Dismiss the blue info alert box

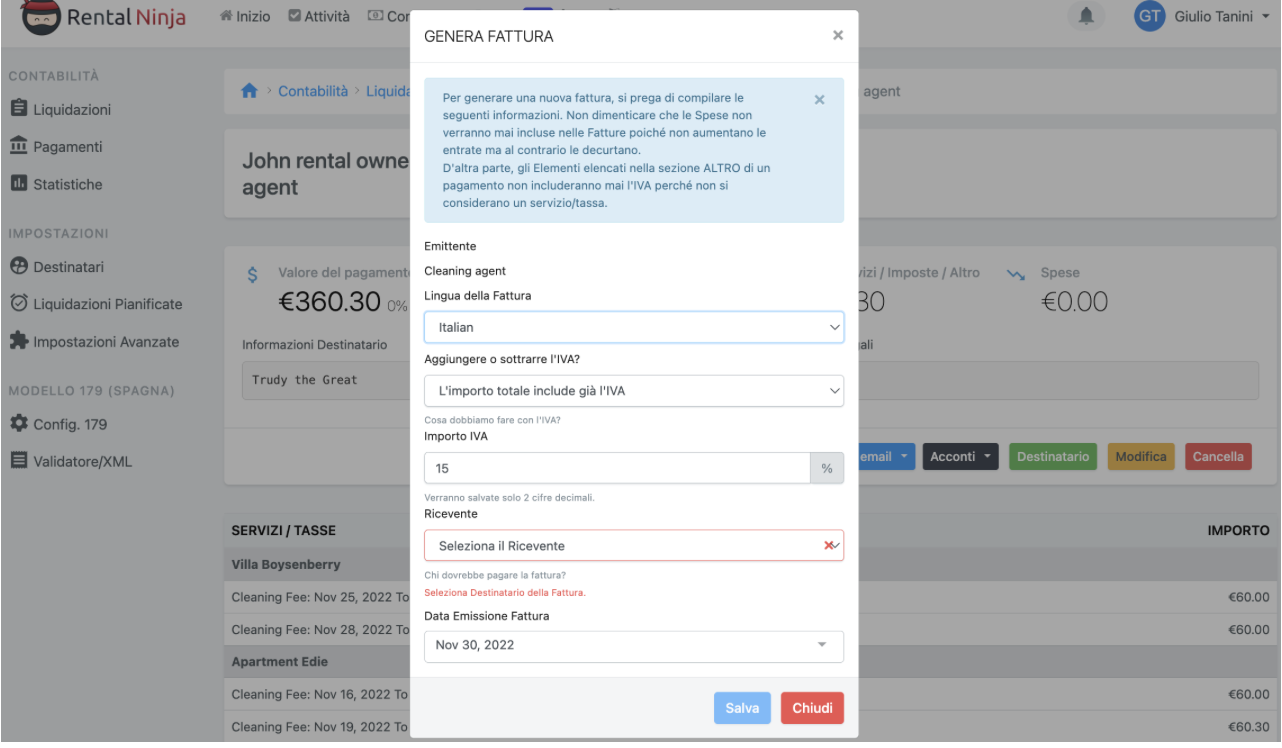pyautogui.click(x=819, y=100)
